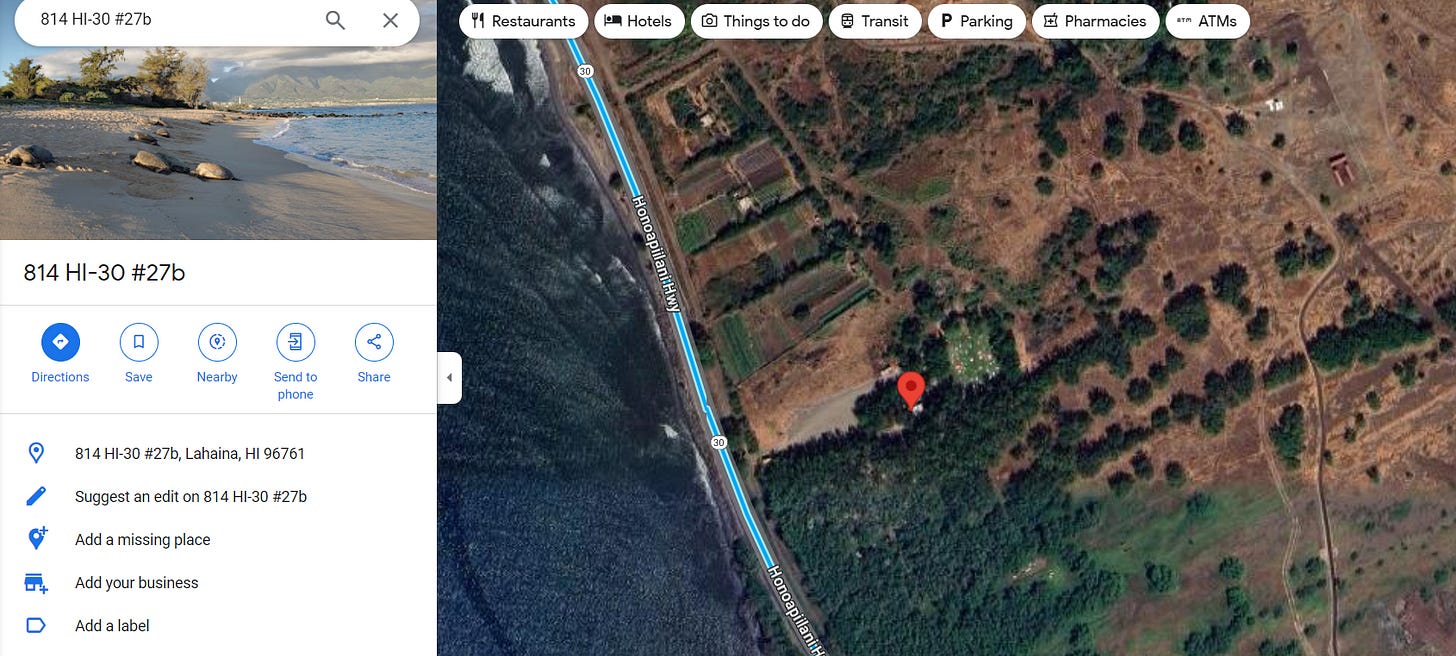This screenshot has width=1456, height=656.
Task: Click the Pharmacies filter chip
Action: (1095, 21)
